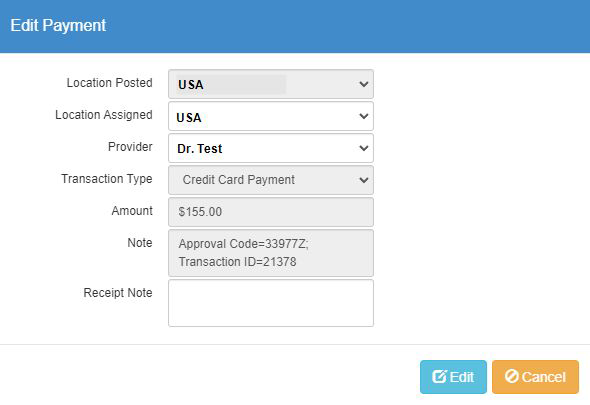Click the Location Assigned label

click(x=104, y=115)
